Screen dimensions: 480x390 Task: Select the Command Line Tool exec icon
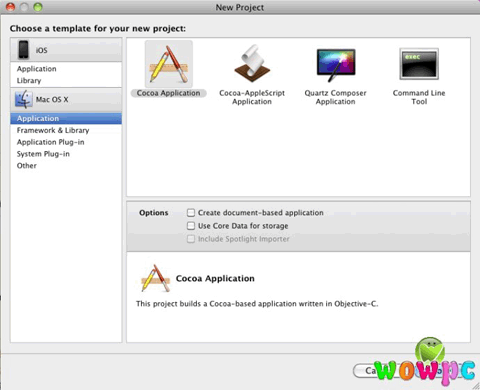point(419,64)
